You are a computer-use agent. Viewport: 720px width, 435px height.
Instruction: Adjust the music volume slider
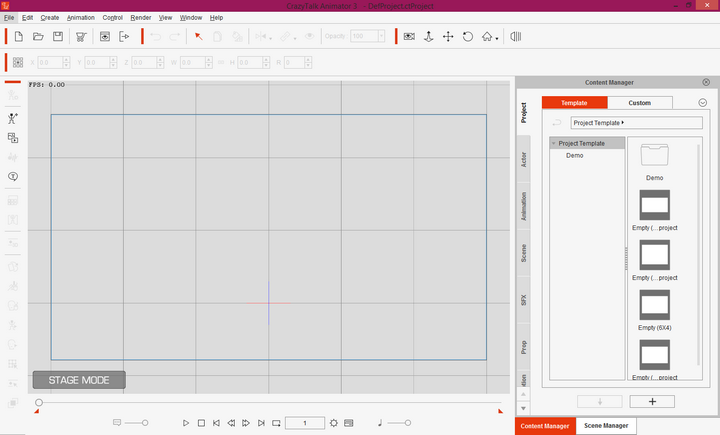click(x=399, y=423)
